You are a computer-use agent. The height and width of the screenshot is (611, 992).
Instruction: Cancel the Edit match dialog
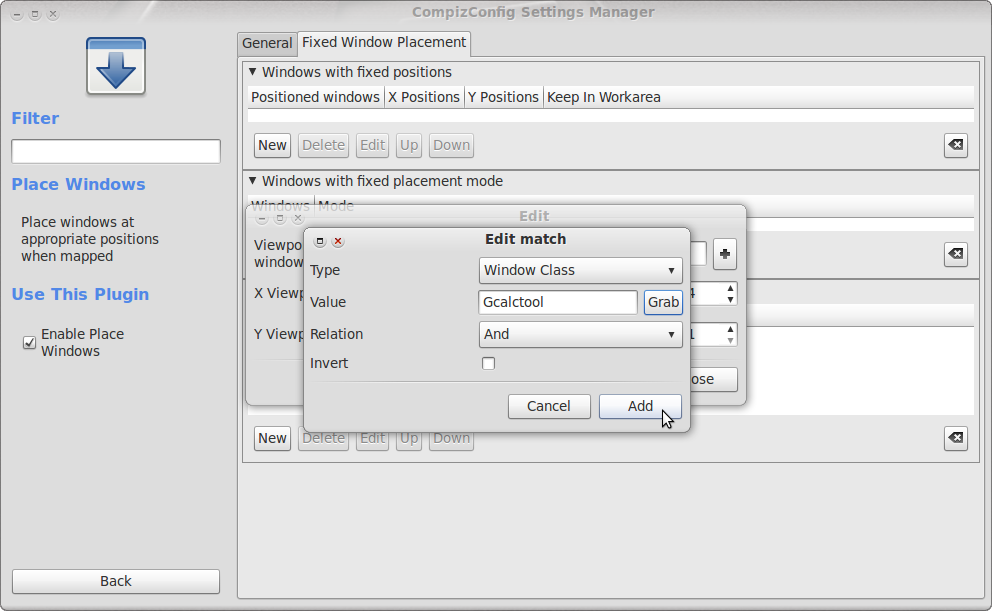click(x=549, y=406)
